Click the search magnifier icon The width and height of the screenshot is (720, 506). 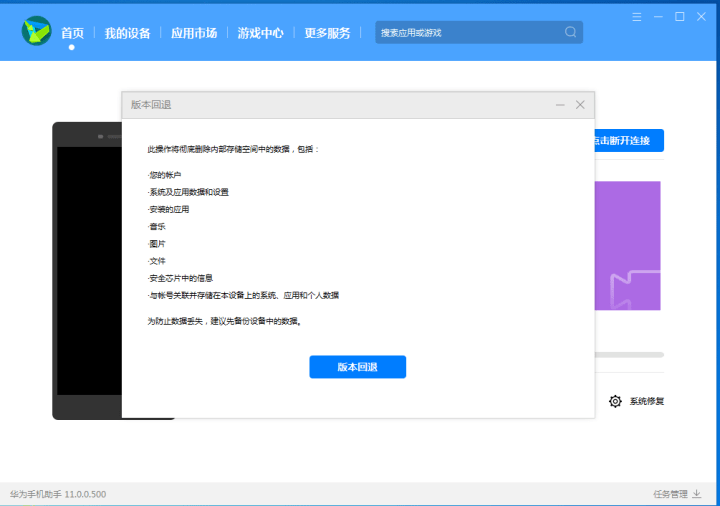(x=570, y=32)
